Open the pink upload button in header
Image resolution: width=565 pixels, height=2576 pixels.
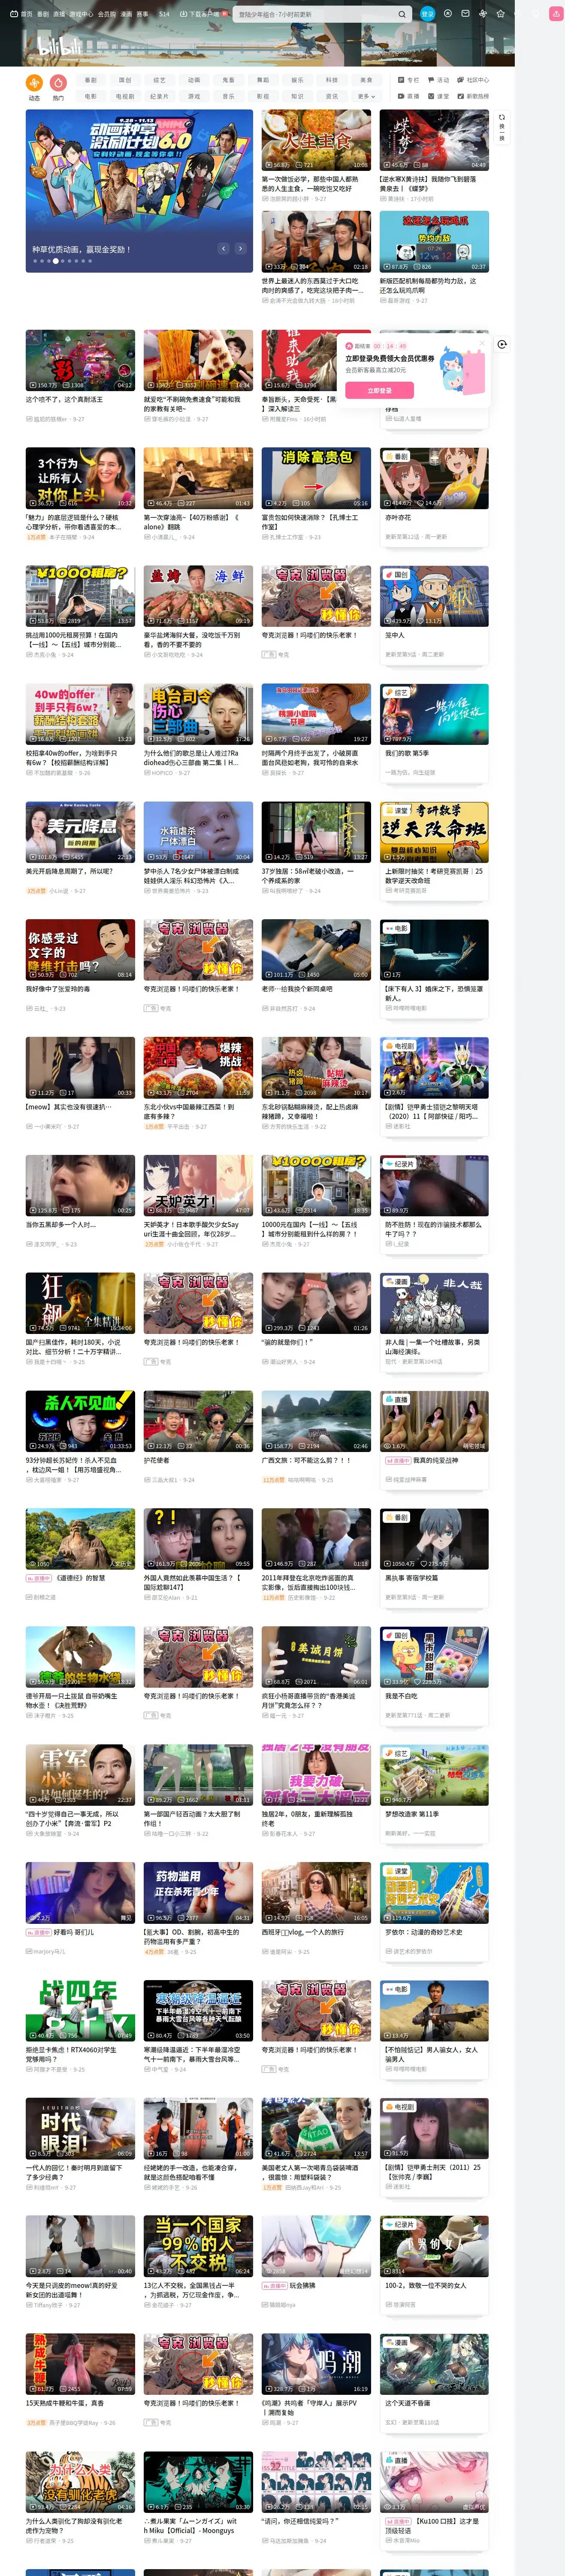556,14
